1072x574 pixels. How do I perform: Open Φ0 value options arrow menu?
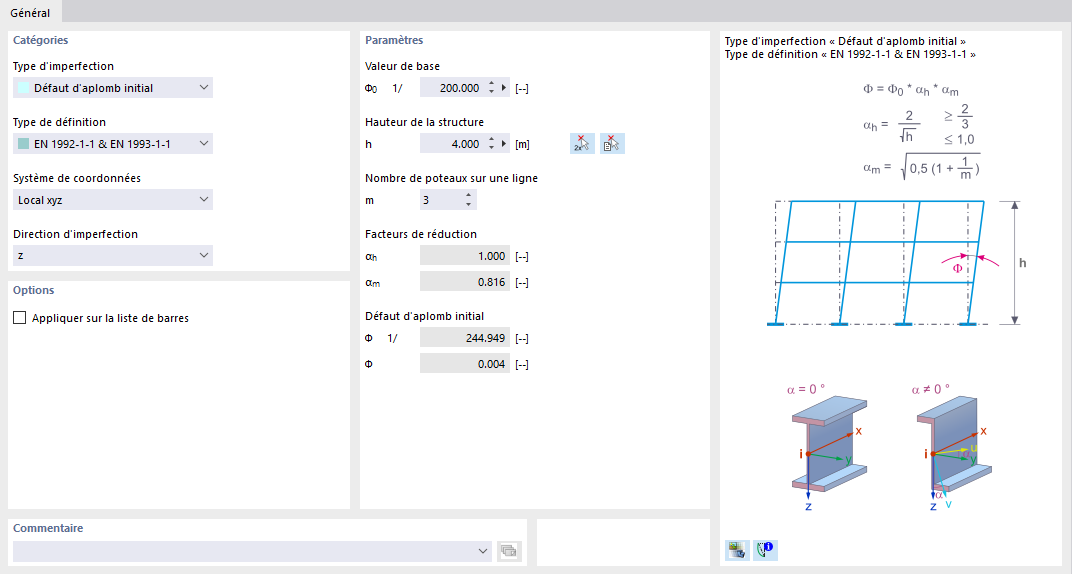504,87
